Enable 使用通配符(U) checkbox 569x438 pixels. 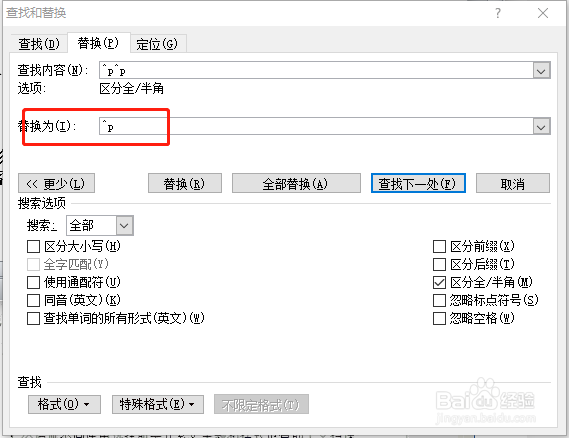click(x=33, y=282)
